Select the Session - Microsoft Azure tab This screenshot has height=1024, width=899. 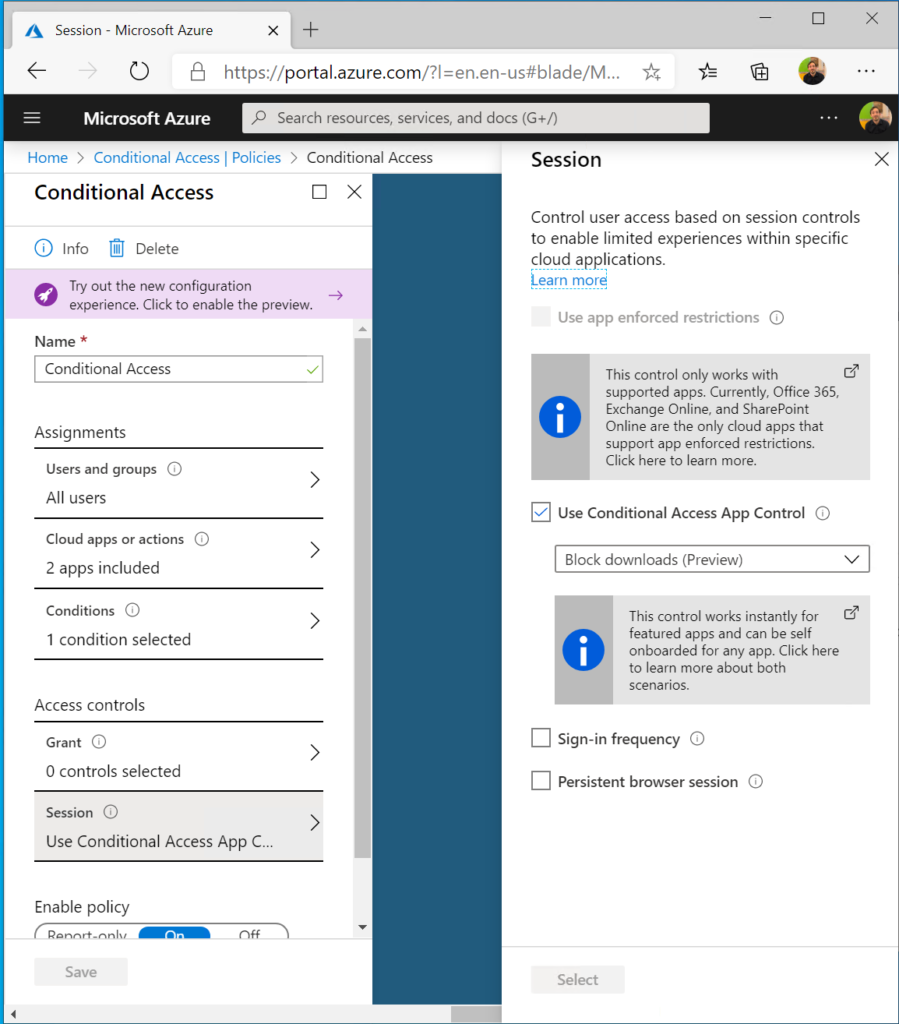[x=151, y=30]
